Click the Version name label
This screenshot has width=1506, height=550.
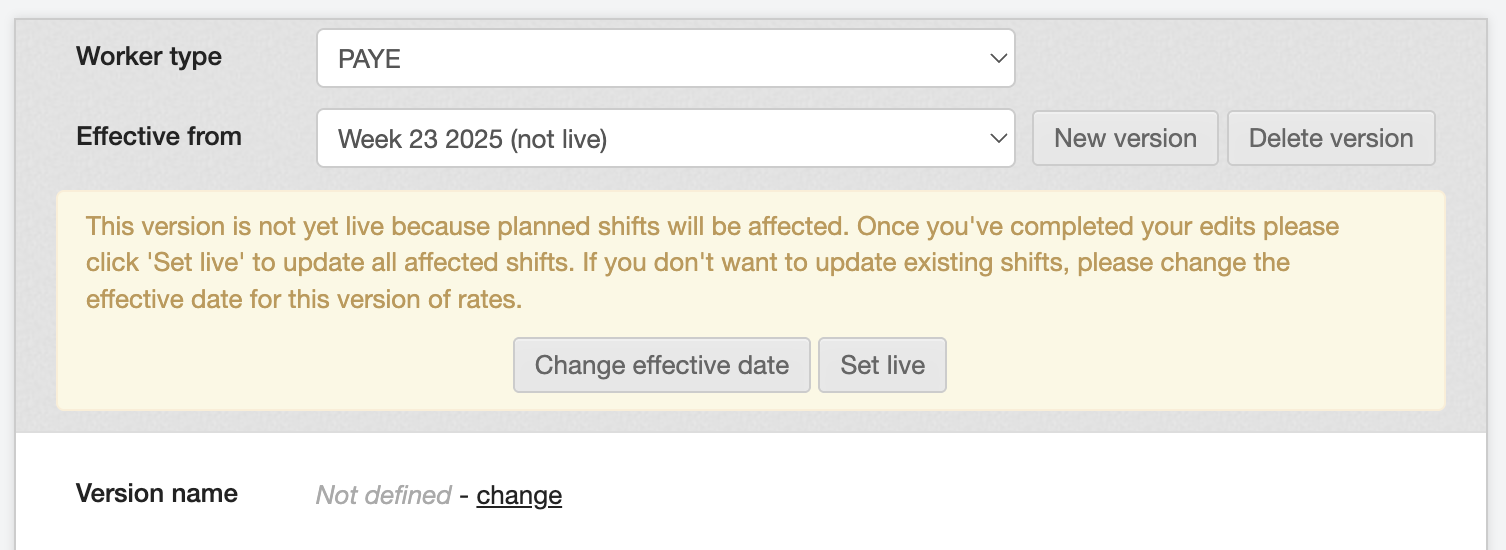(x=157, y=493)
